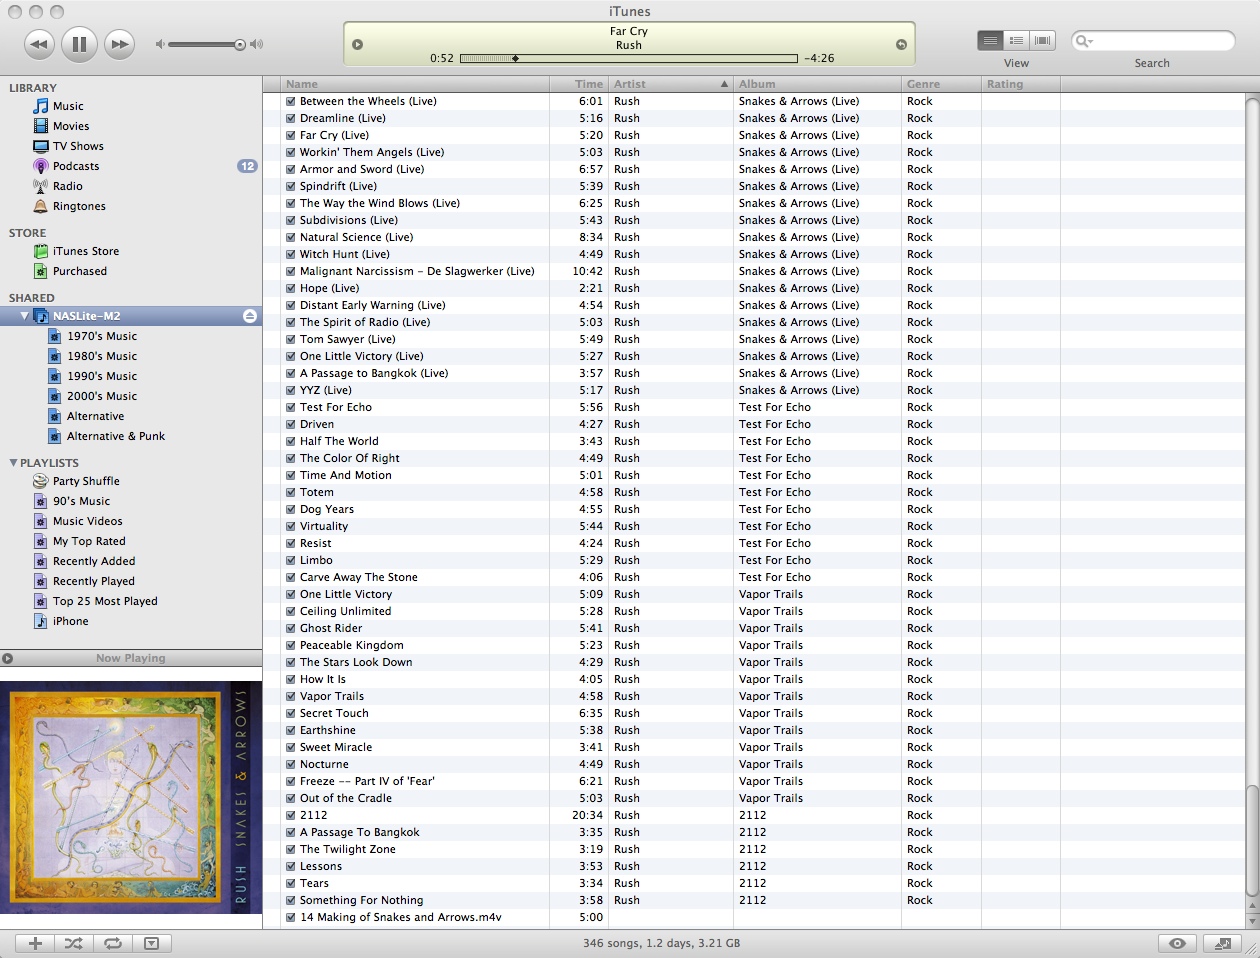Open the 1970's Music shared playlist
The height and width of the screenshot is (958, 1260).
click(x=102, y=336)
